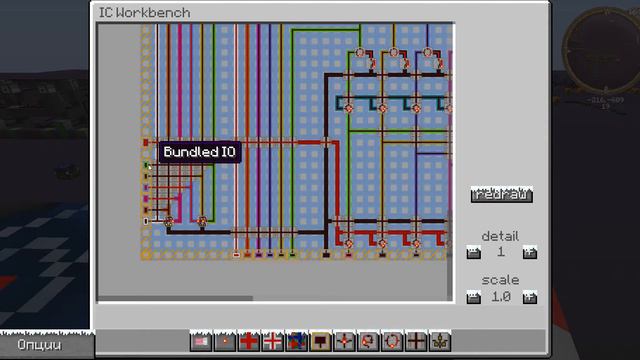The width and height of the screenshot is (640, 360).
Task: Click the horizontal scrollbar under the circuit canvas
Action: tap(175, 298)
